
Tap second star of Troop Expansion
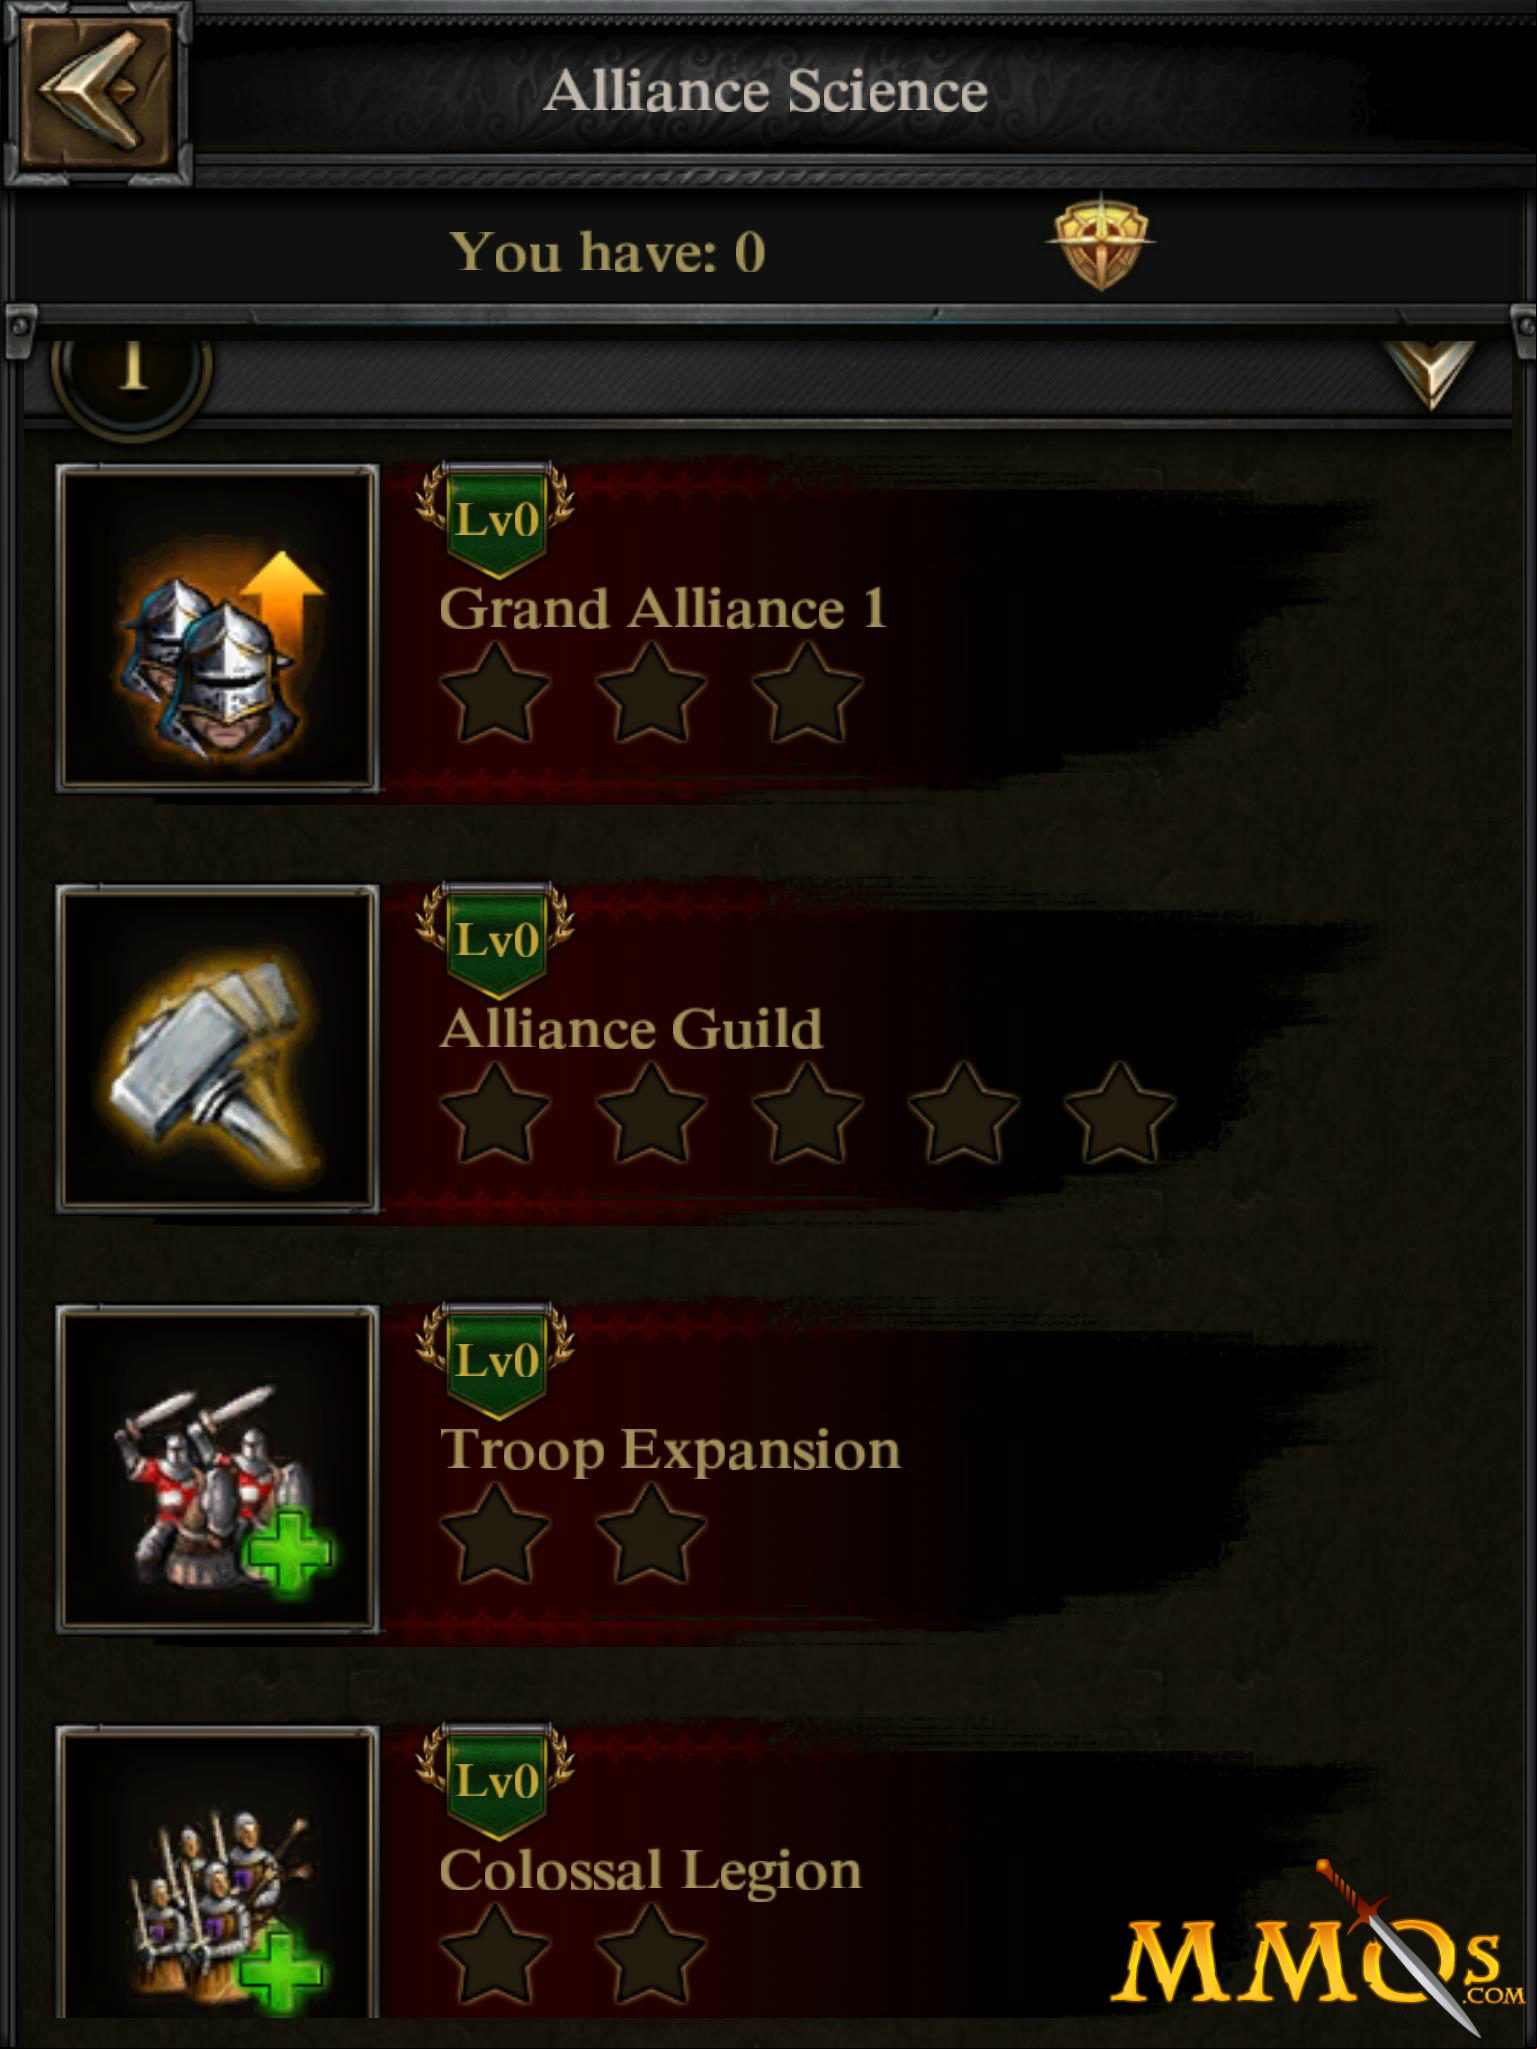click(651, 1533)
